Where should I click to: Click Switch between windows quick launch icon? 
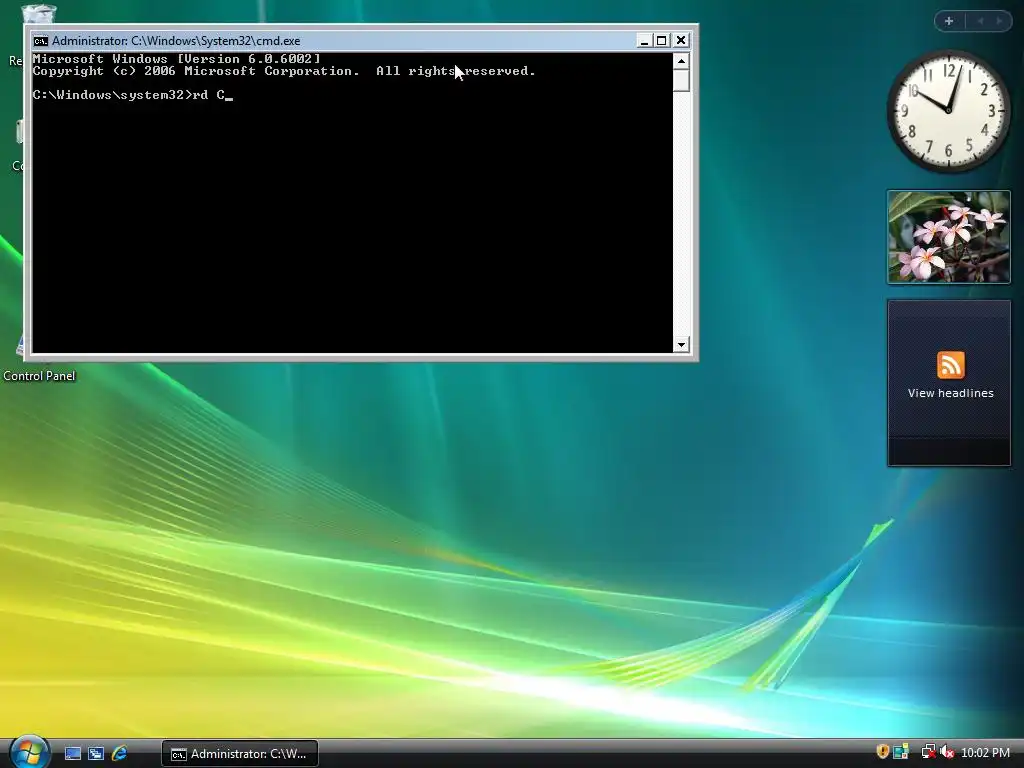96,754
